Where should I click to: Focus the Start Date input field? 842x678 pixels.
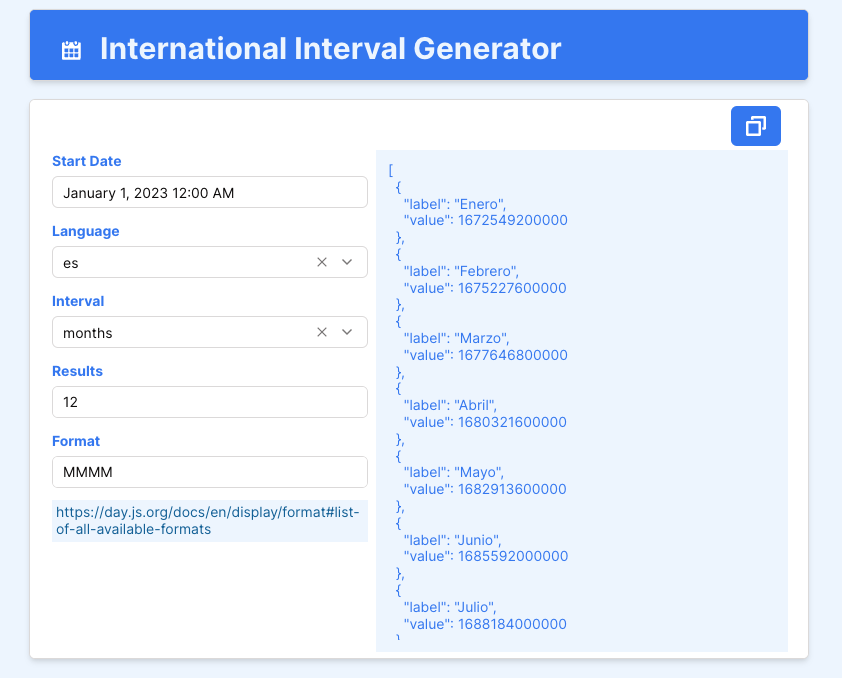pos(210,193)
